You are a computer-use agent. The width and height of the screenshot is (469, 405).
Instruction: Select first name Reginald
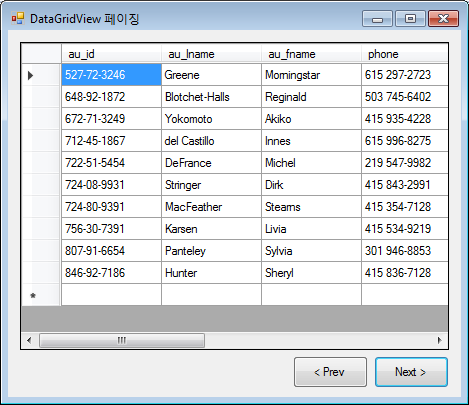[x=311, y=97]
